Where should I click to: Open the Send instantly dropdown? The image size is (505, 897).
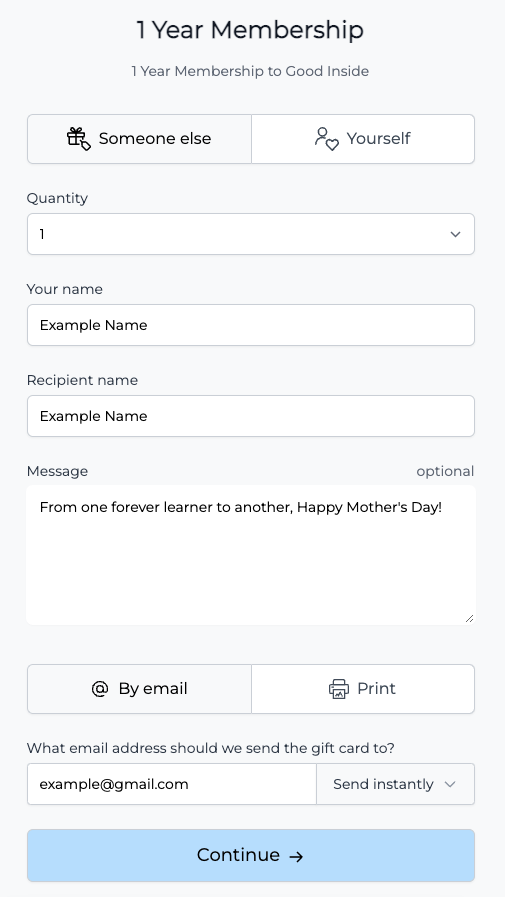coord(395,784)
